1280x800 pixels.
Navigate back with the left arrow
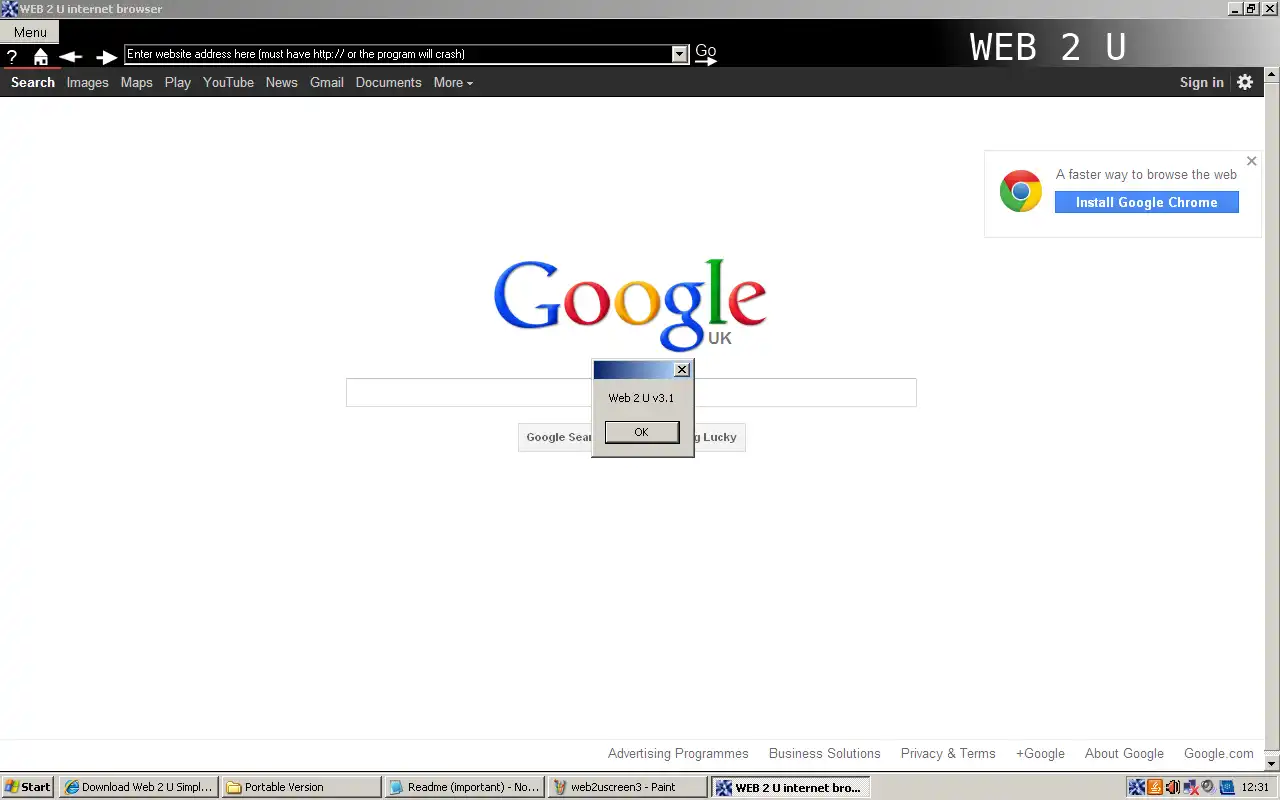pyautogui.click(x=70, y=57)
